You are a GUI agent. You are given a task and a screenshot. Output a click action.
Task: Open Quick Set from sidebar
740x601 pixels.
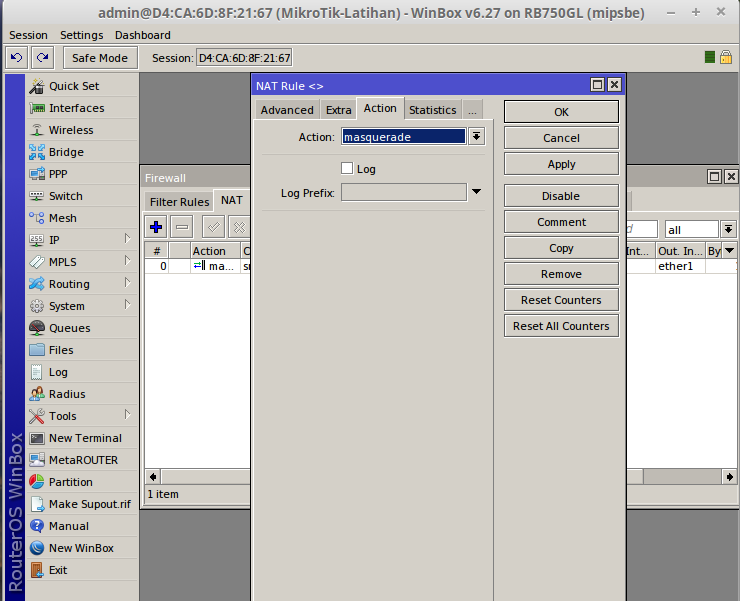click(82, 86)
